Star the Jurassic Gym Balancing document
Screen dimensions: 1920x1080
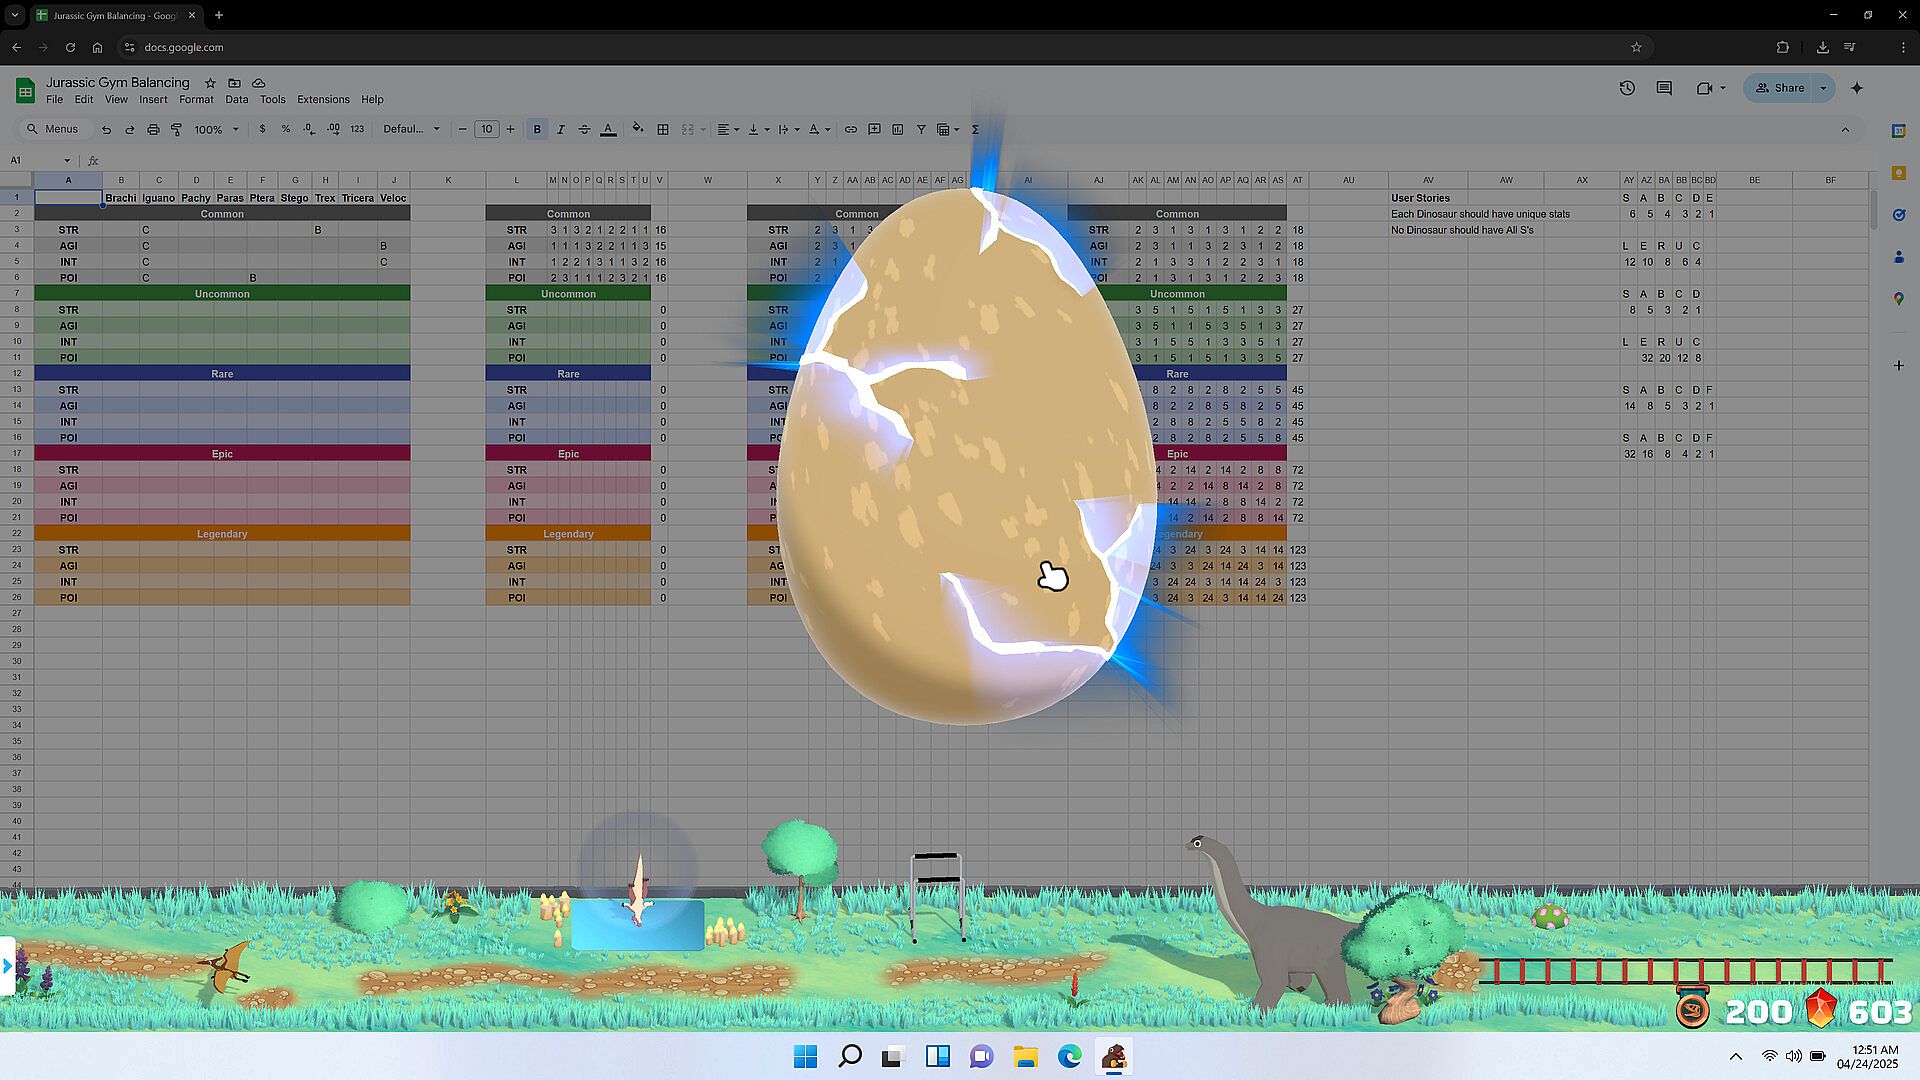coord(210,83)
